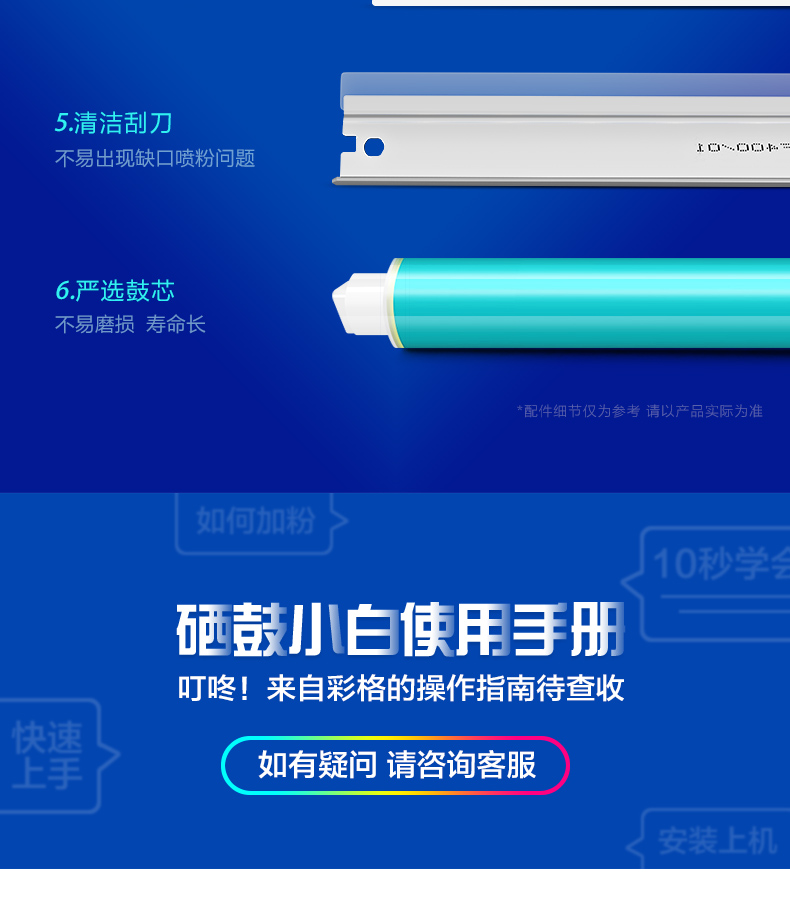This screenshot has height=911, width=790.
Task: Click the rainbow border of the customer service button
Action: (x=395, y=738)
